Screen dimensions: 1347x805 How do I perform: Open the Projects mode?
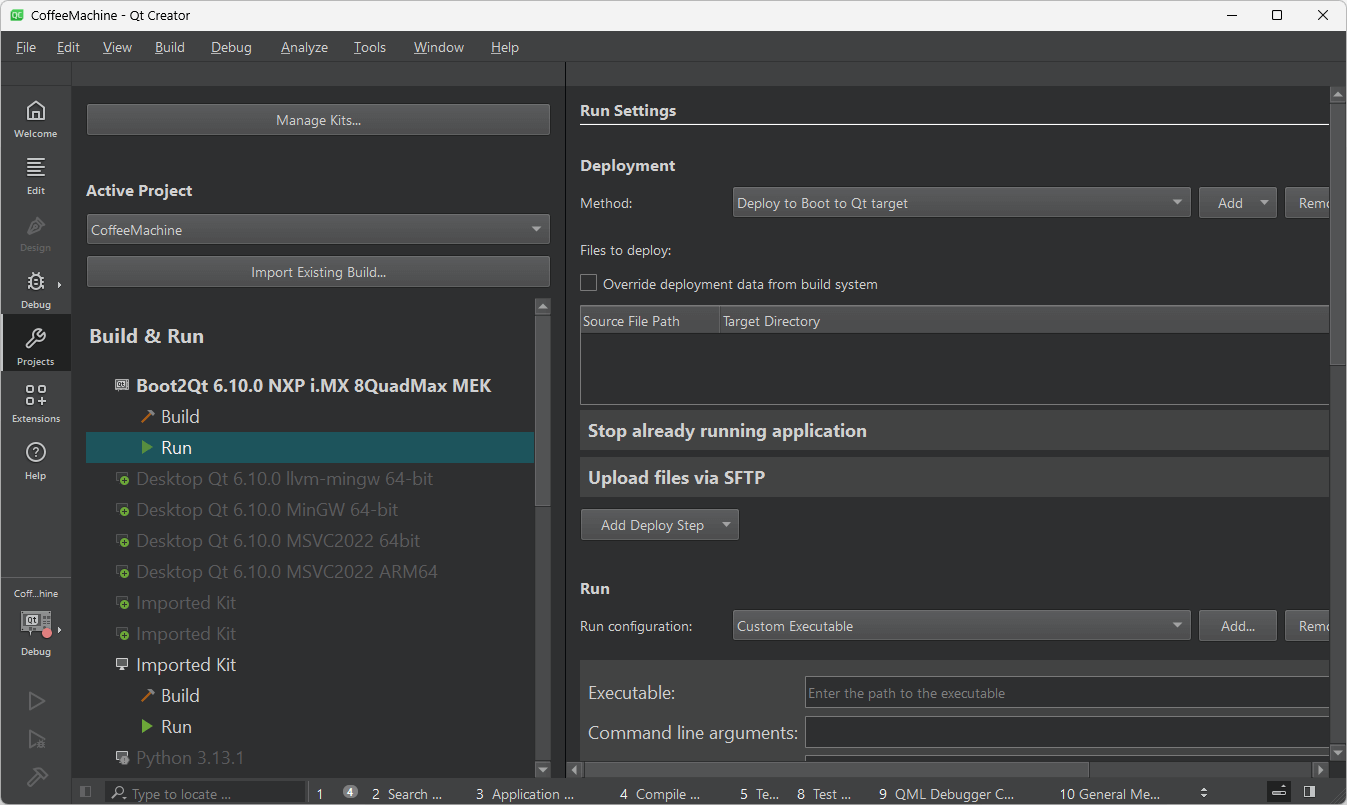(x=35, y=343)
